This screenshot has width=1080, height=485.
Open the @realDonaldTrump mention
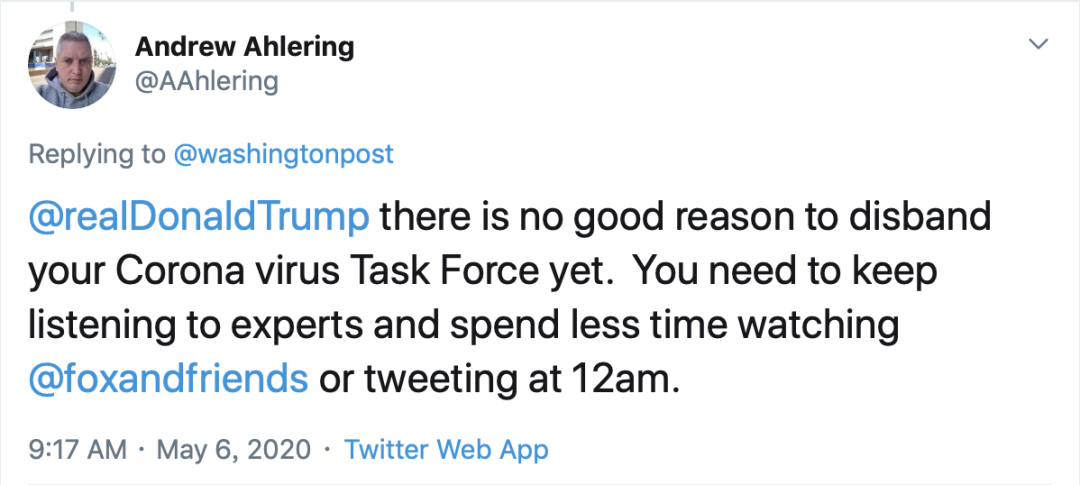(200, 217)
